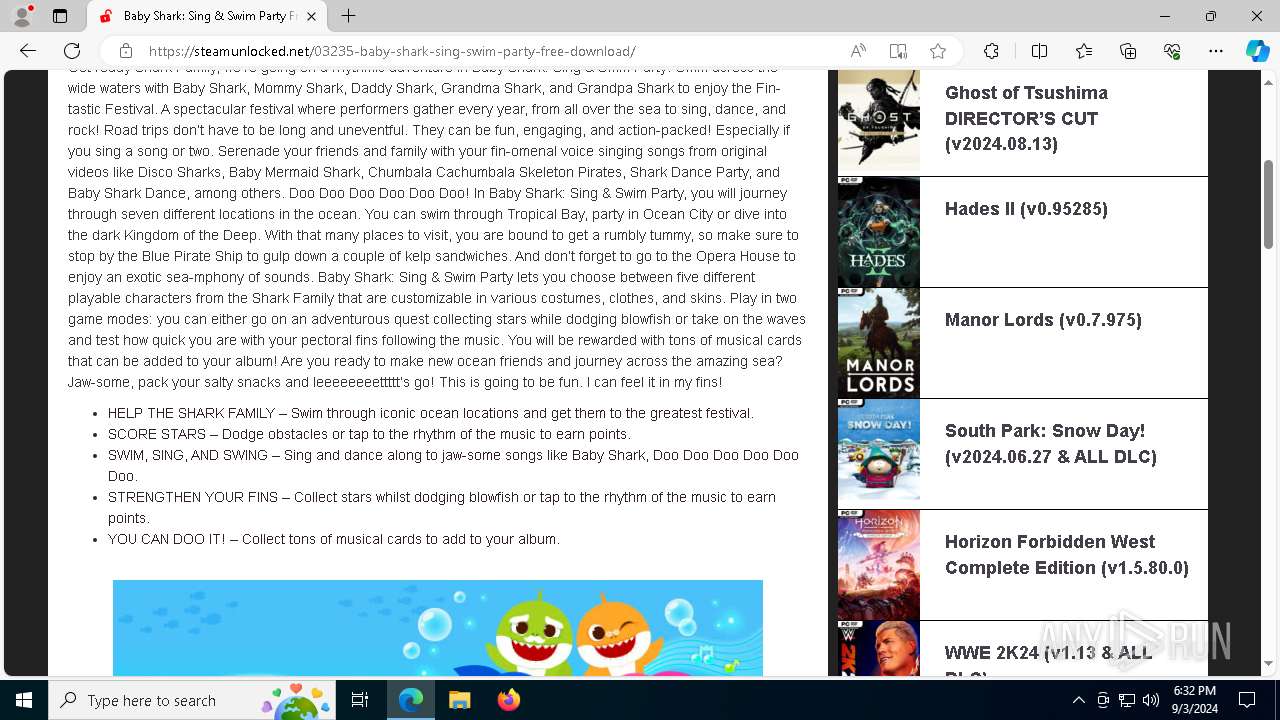Open Browser essentials heart icon
The width and height of the screenshot is (1280, 720).
point(1172,51)
